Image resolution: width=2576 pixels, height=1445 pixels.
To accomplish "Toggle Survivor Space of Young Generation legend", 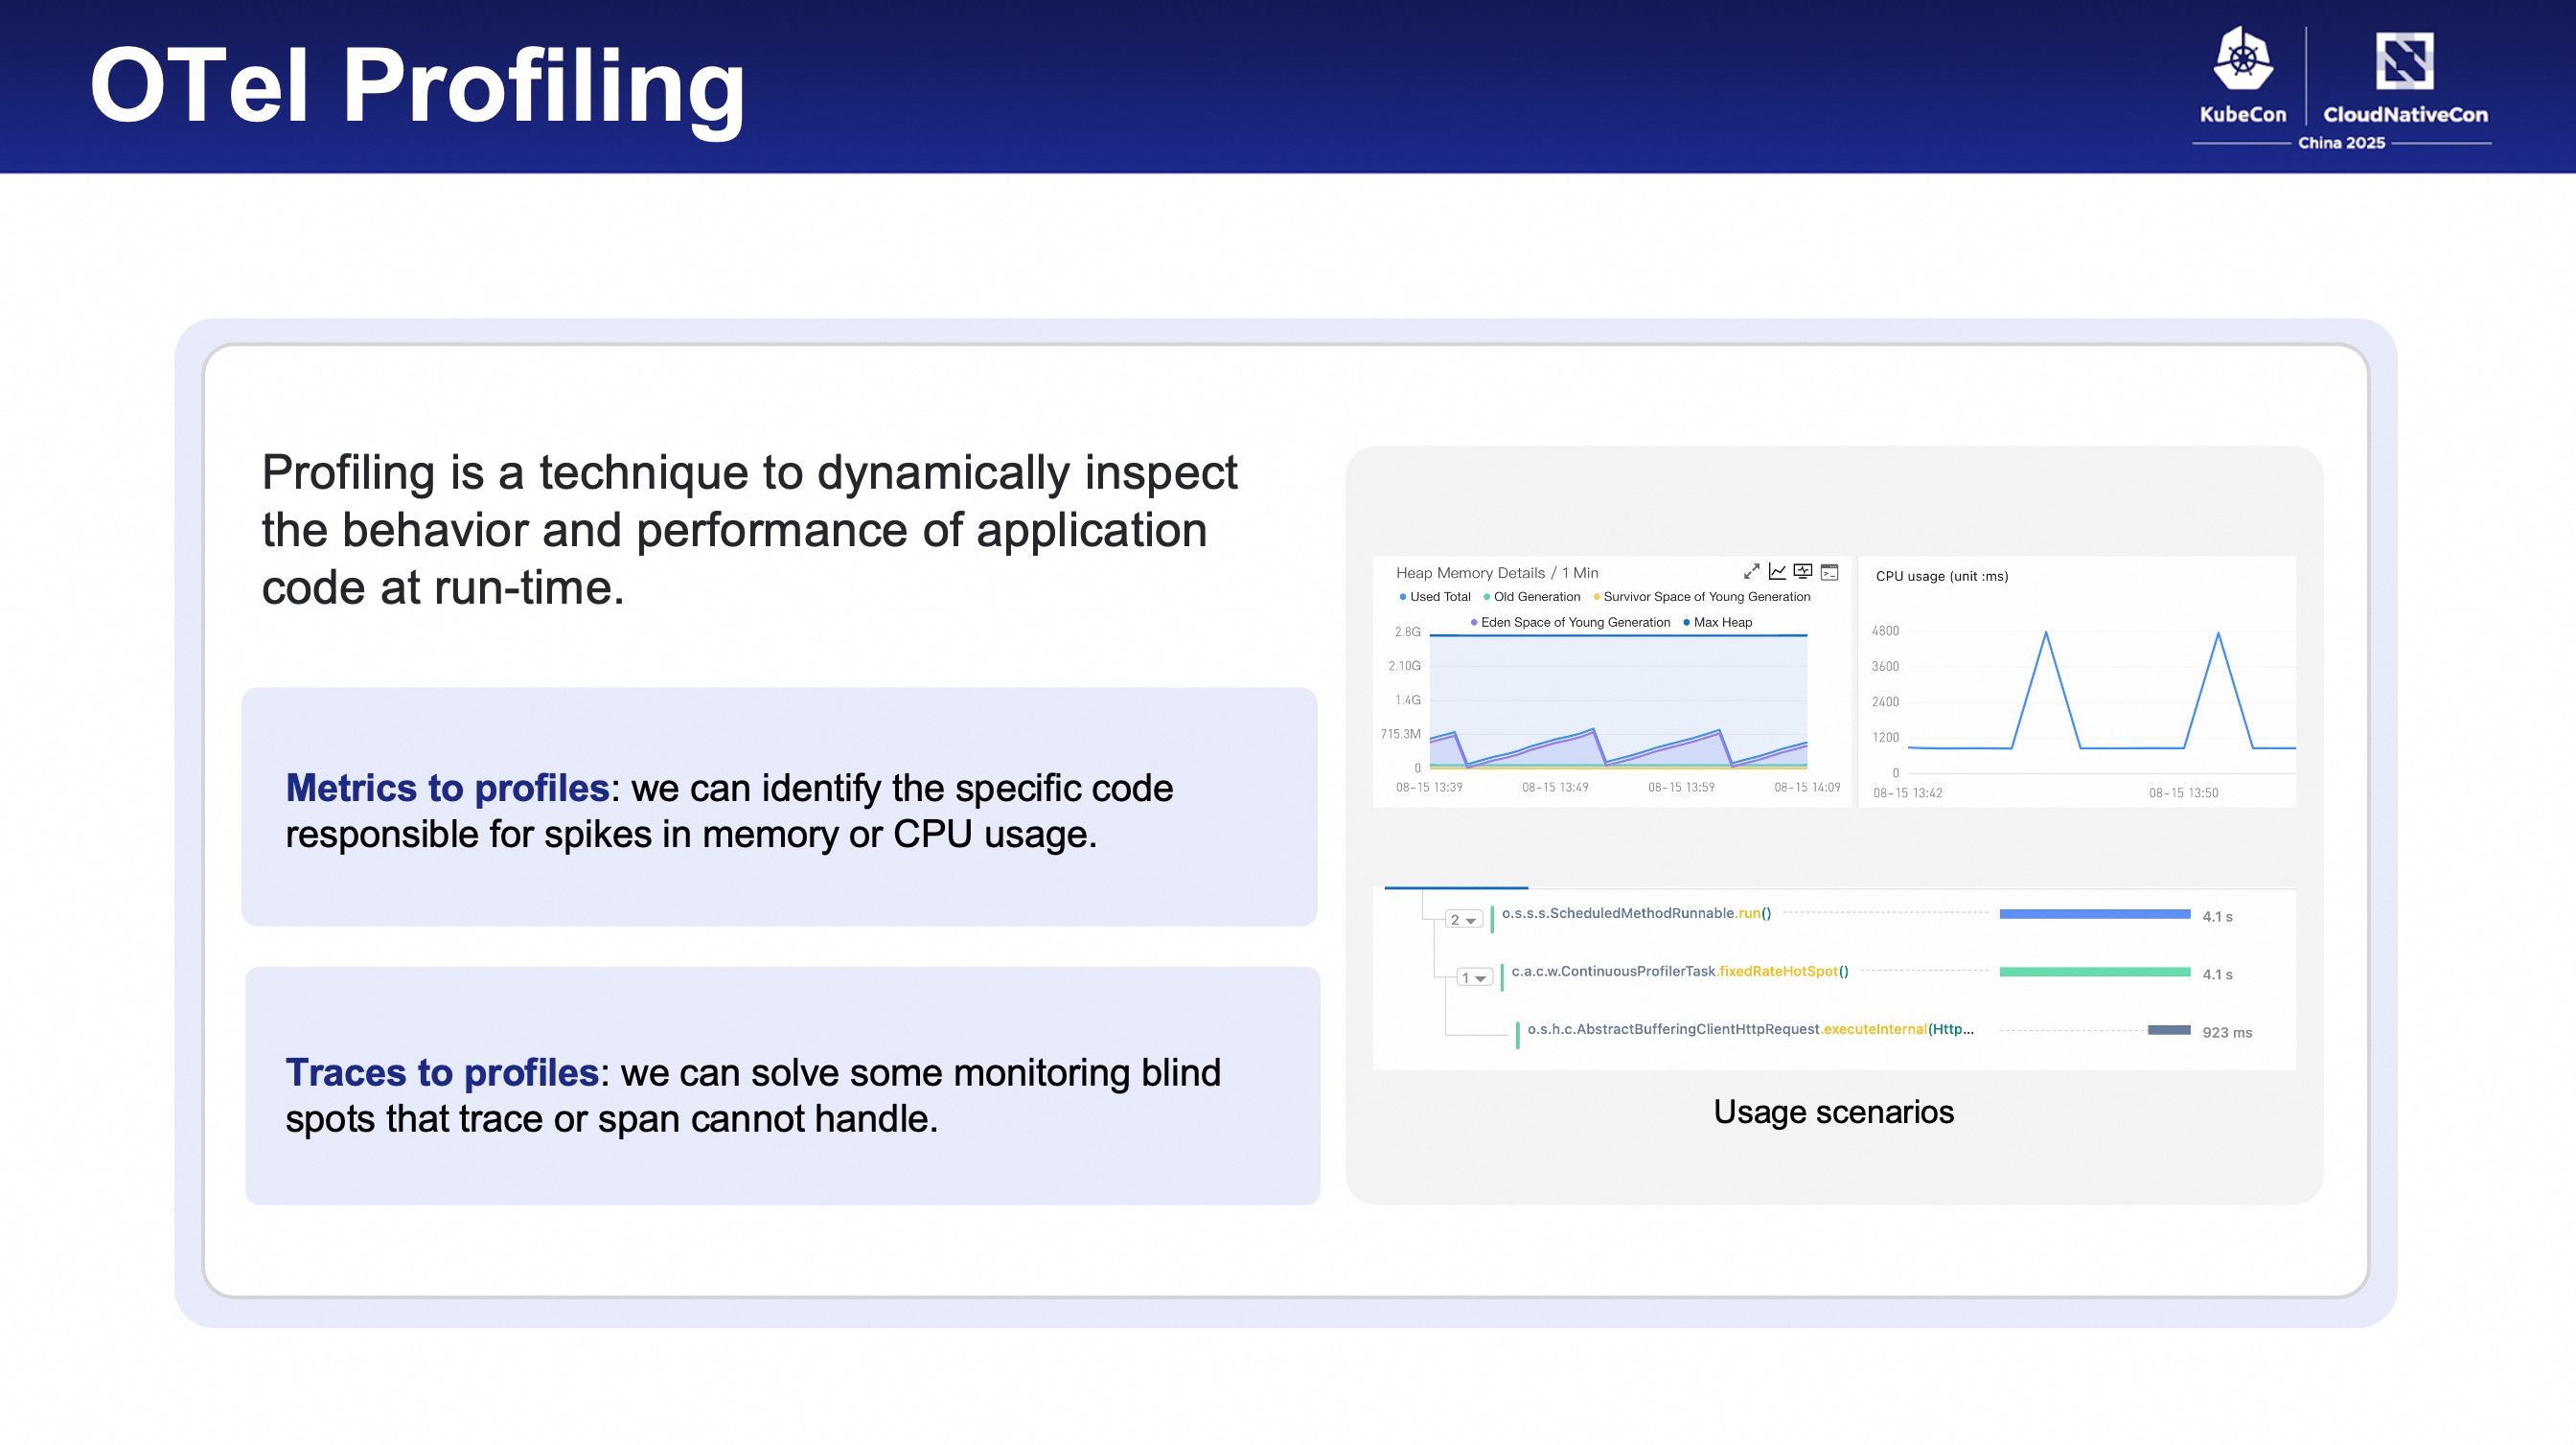I will (1701, 597).
